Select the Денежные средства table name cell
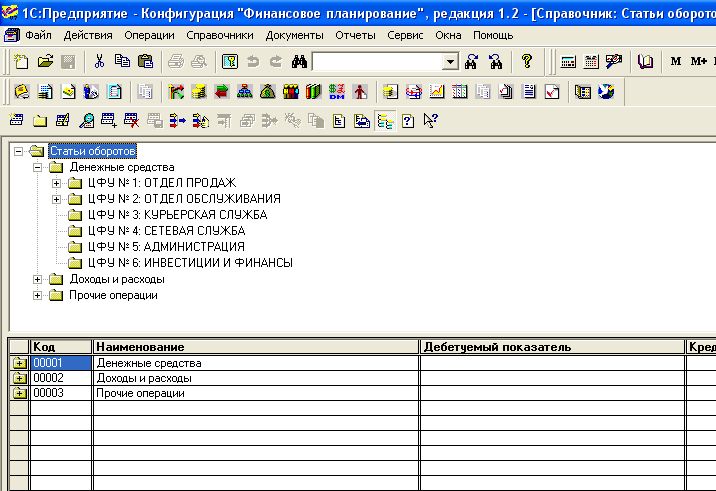Viewport: 716px width, 491px height. coord(256,363)
